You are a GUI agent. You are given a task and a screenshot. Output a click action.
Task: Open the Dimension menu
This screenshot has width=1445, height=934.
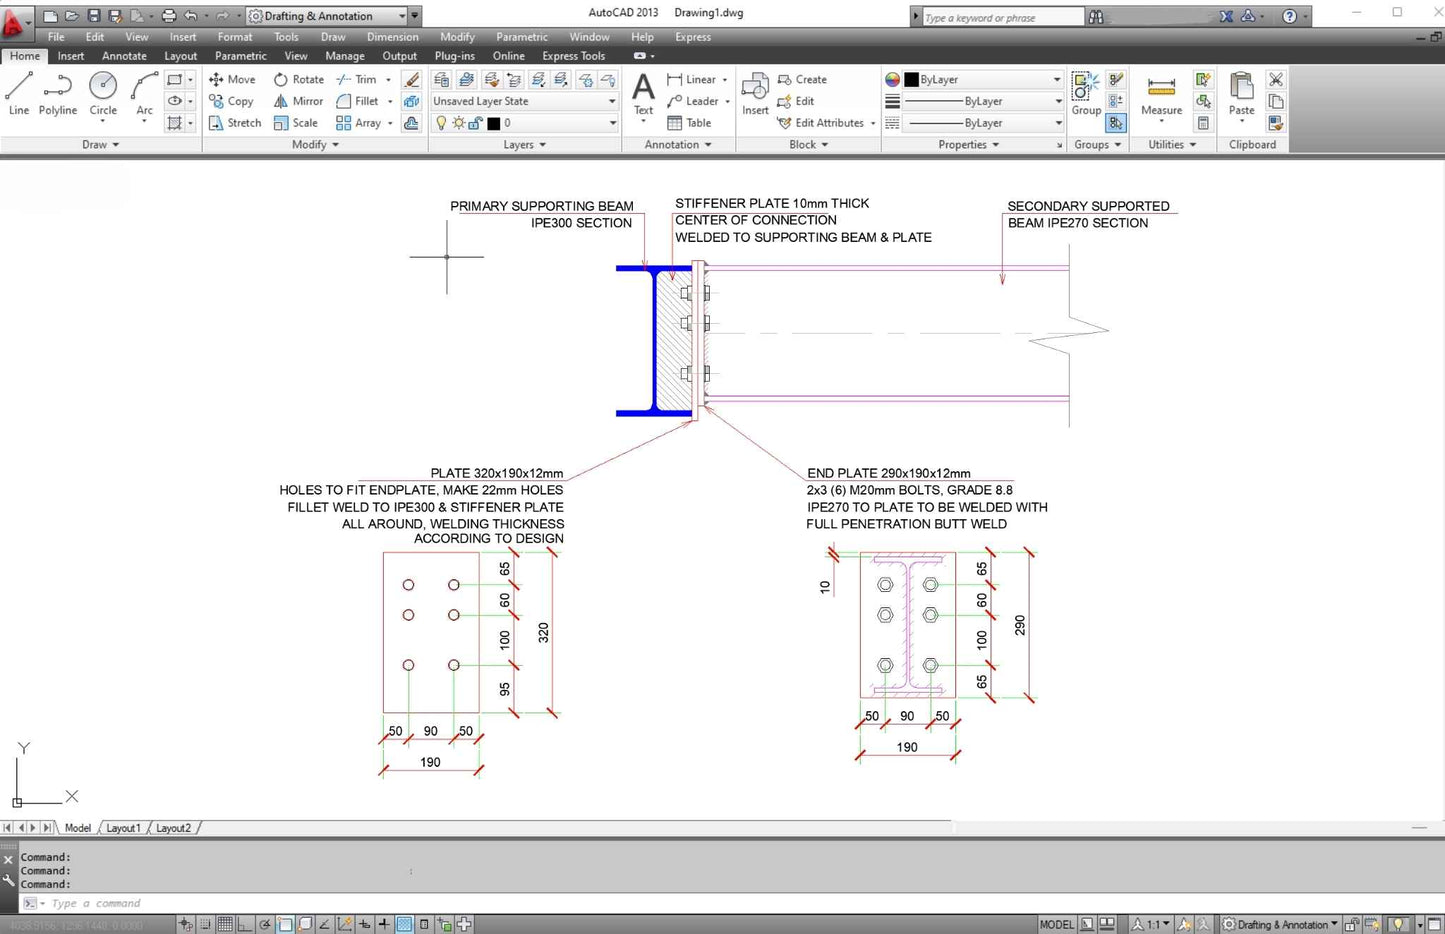(x=392, y=37)
